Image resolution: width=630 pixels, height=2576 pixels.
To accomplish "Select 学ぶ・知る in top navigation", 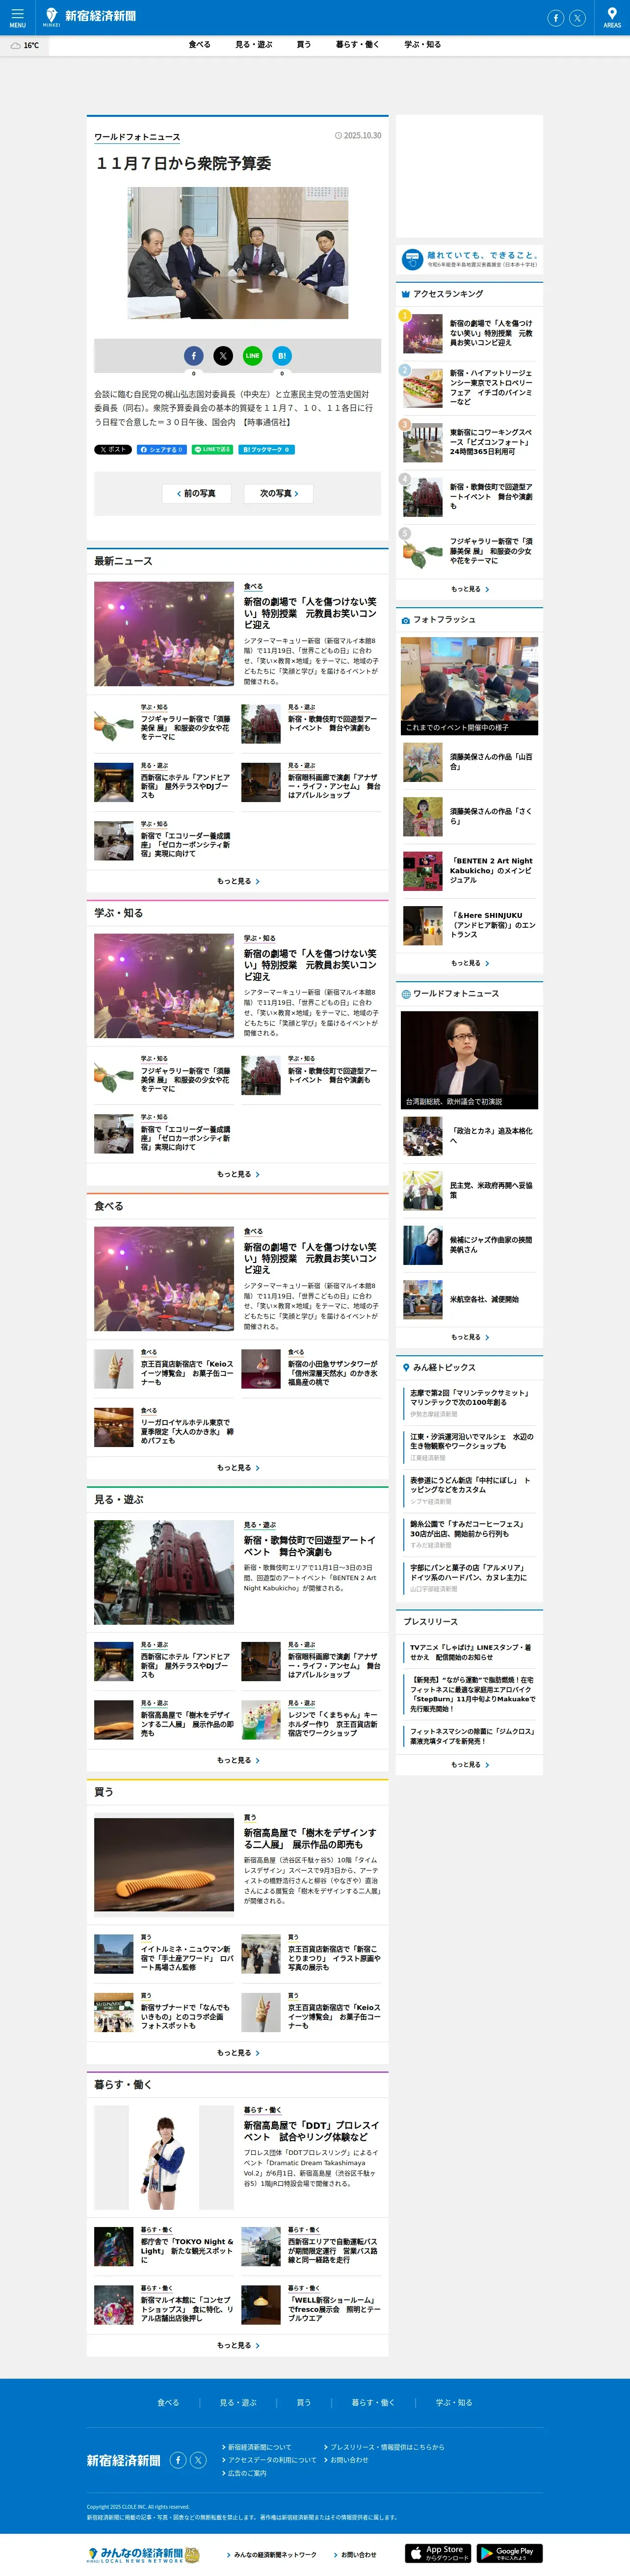I will 422,45.
